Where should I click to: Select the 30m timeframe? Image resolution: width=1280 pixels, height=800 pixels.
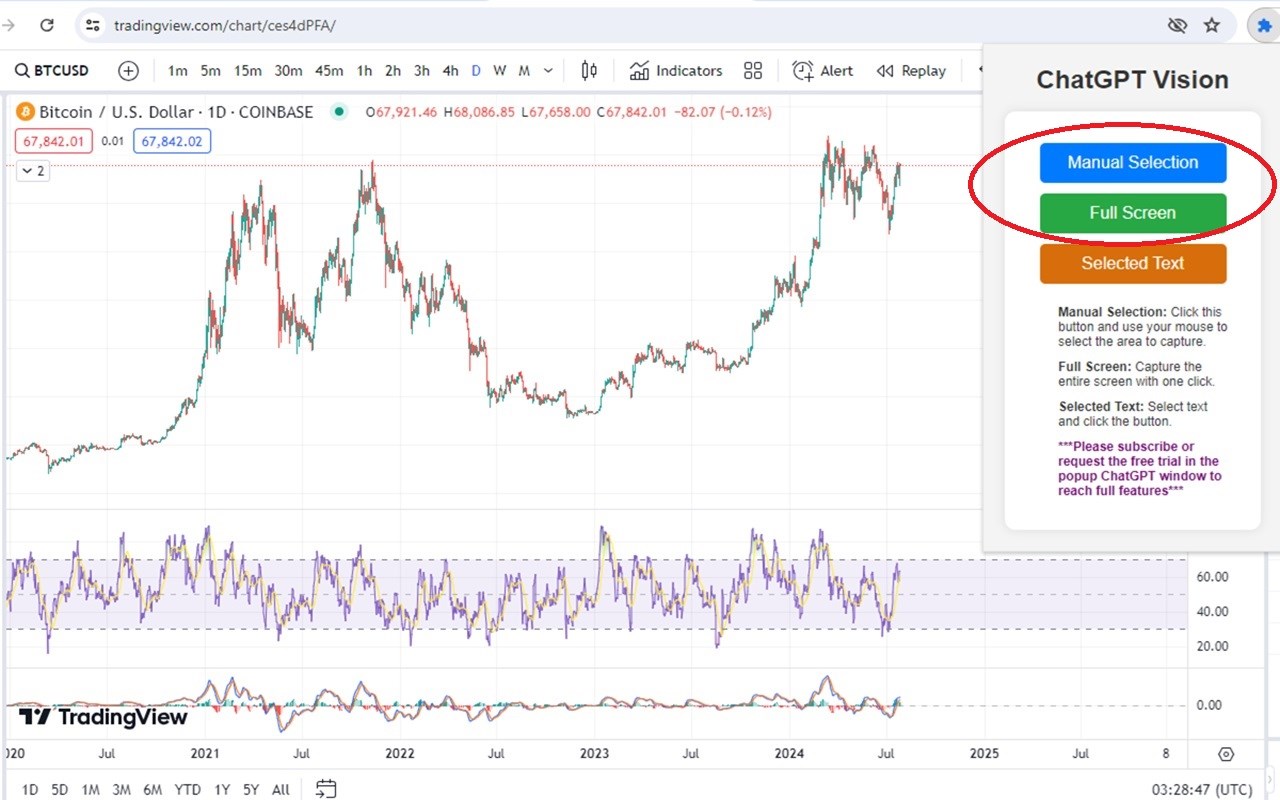tap(288, 71)
